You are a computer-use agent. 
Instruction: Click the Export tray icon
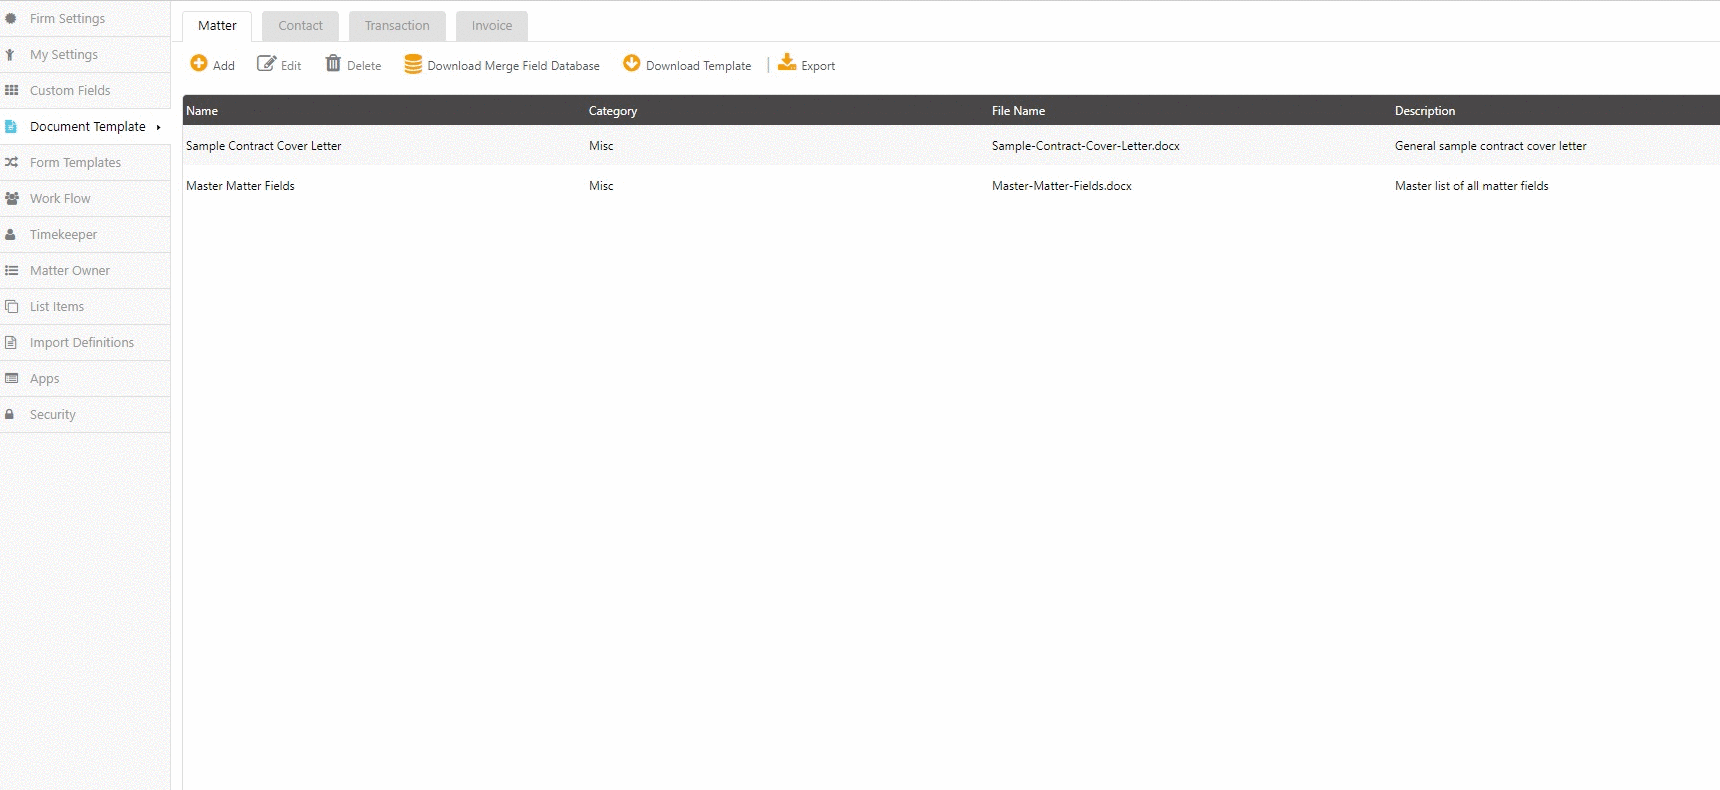tap(787, 63)
